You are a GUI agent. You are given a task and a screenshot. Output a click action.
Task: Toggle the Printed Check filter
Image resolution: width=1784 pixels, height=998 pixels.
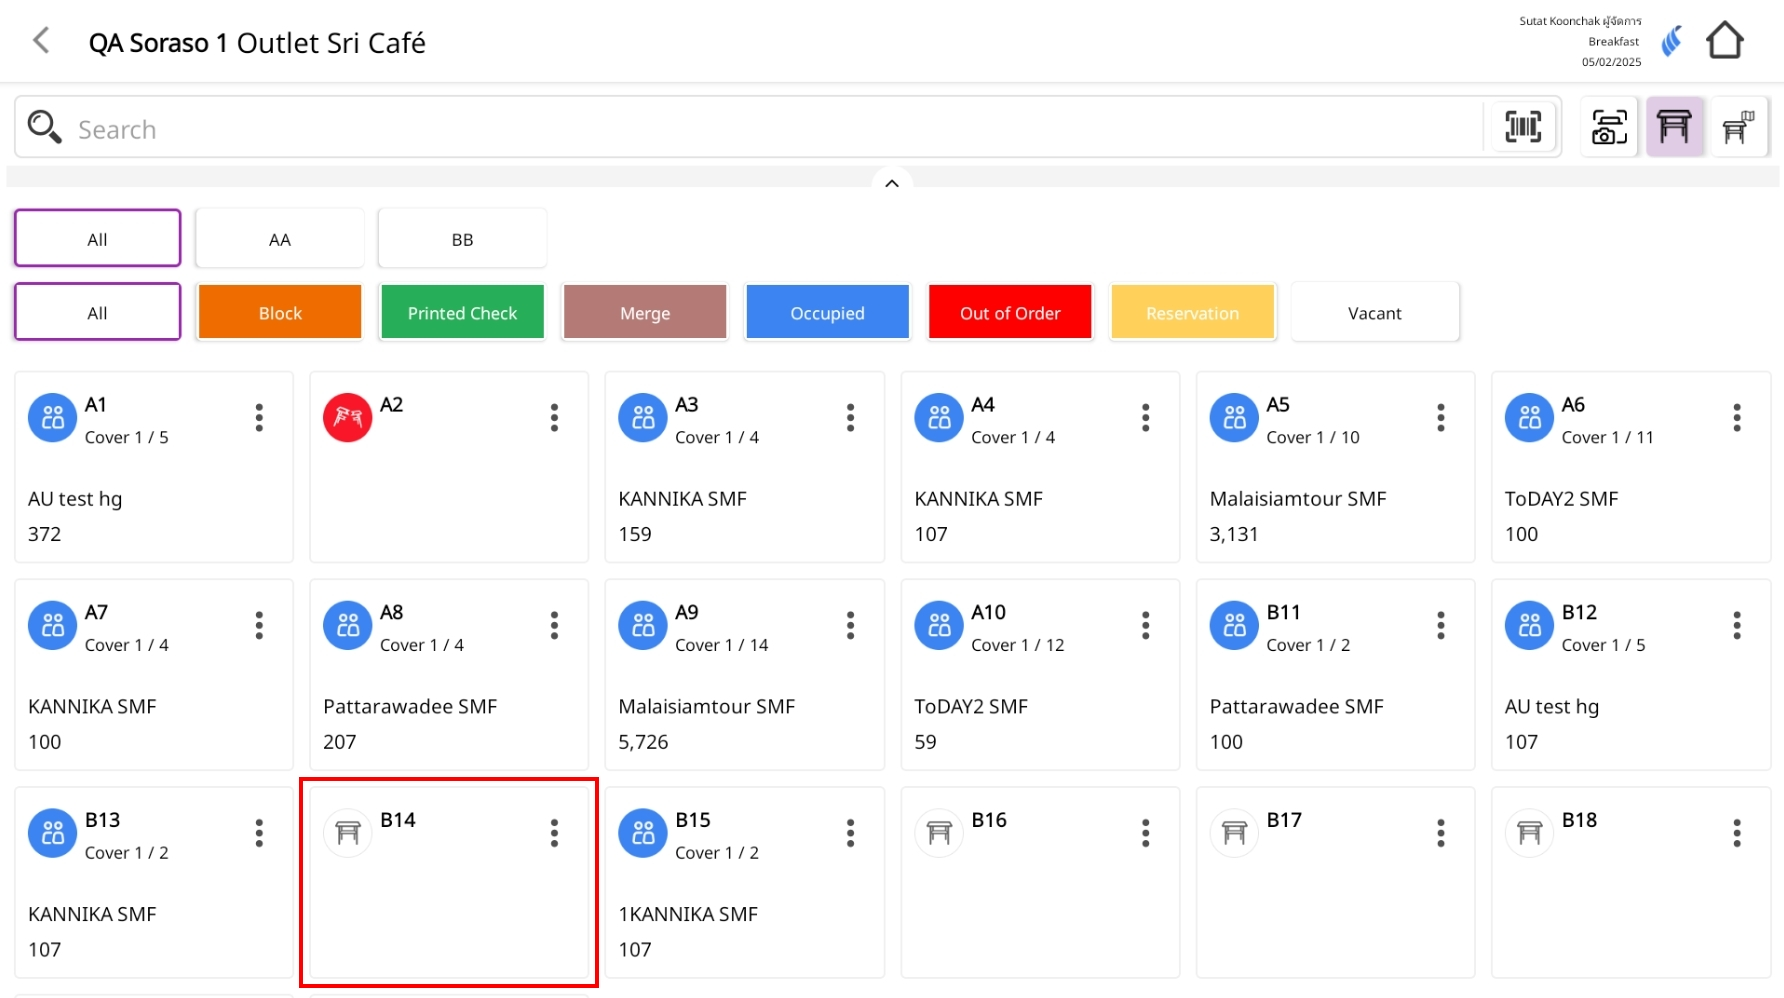(462, 313)
